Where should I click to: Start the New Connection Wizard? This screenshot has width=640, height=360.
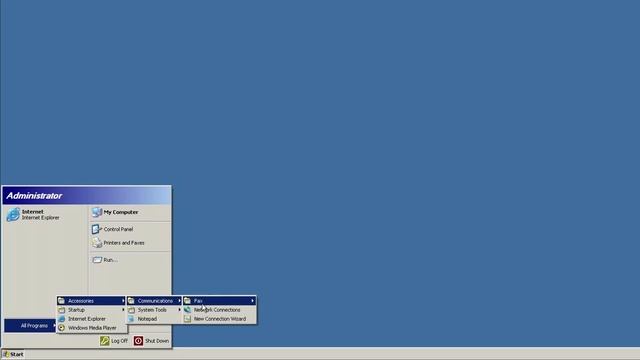[x=220, y=319]
